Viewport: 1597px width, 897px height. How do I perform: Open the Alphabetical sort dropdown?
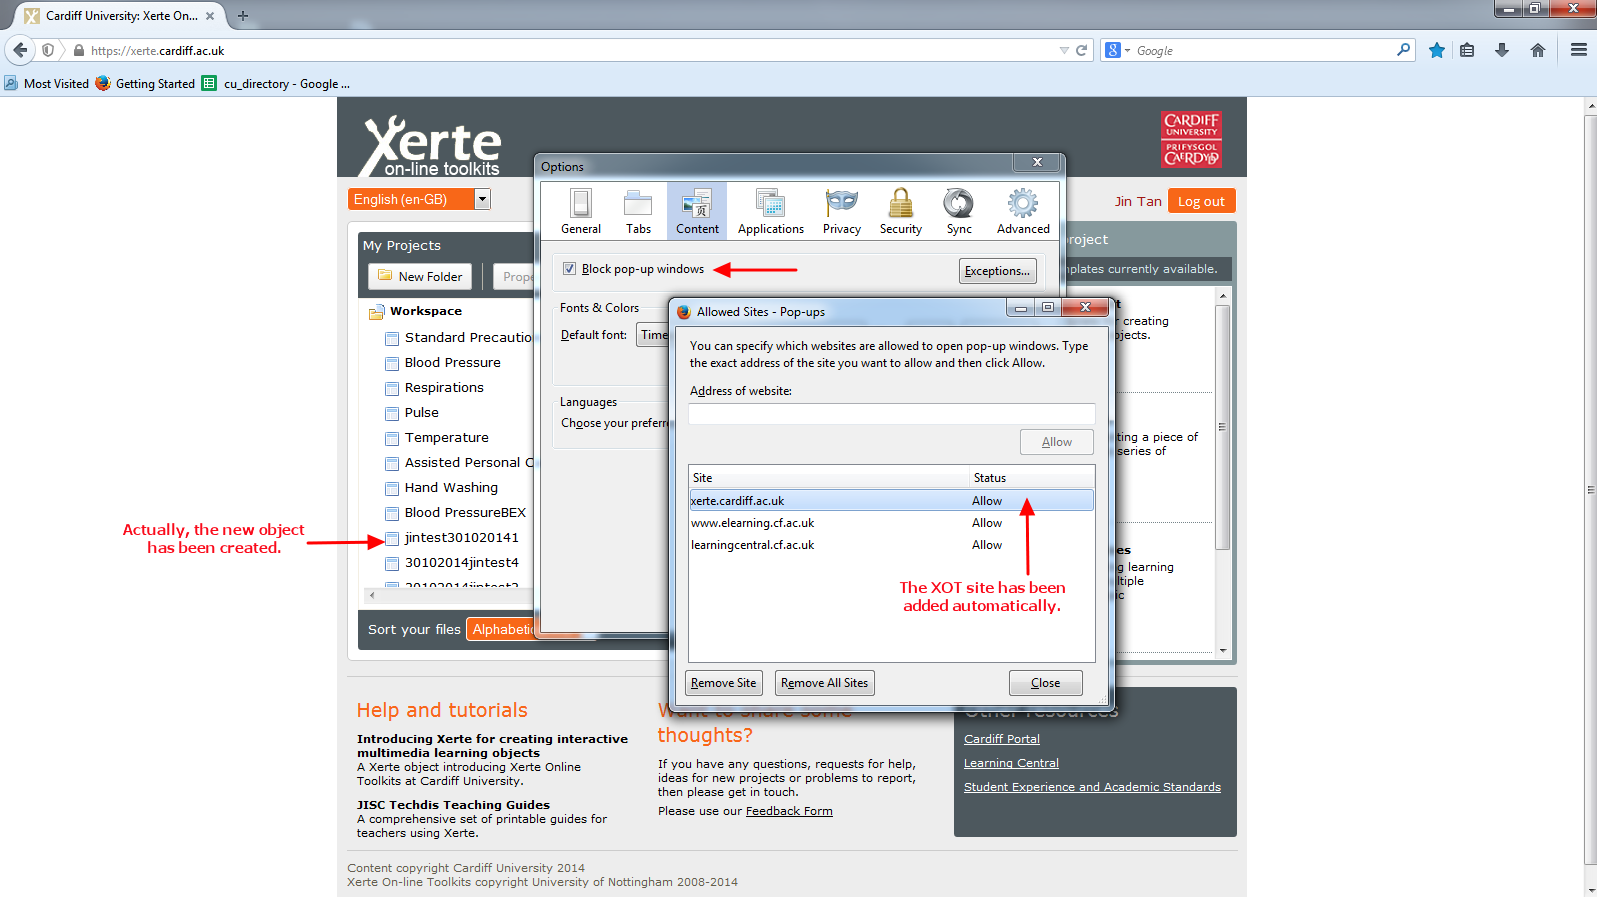(502, 629)
